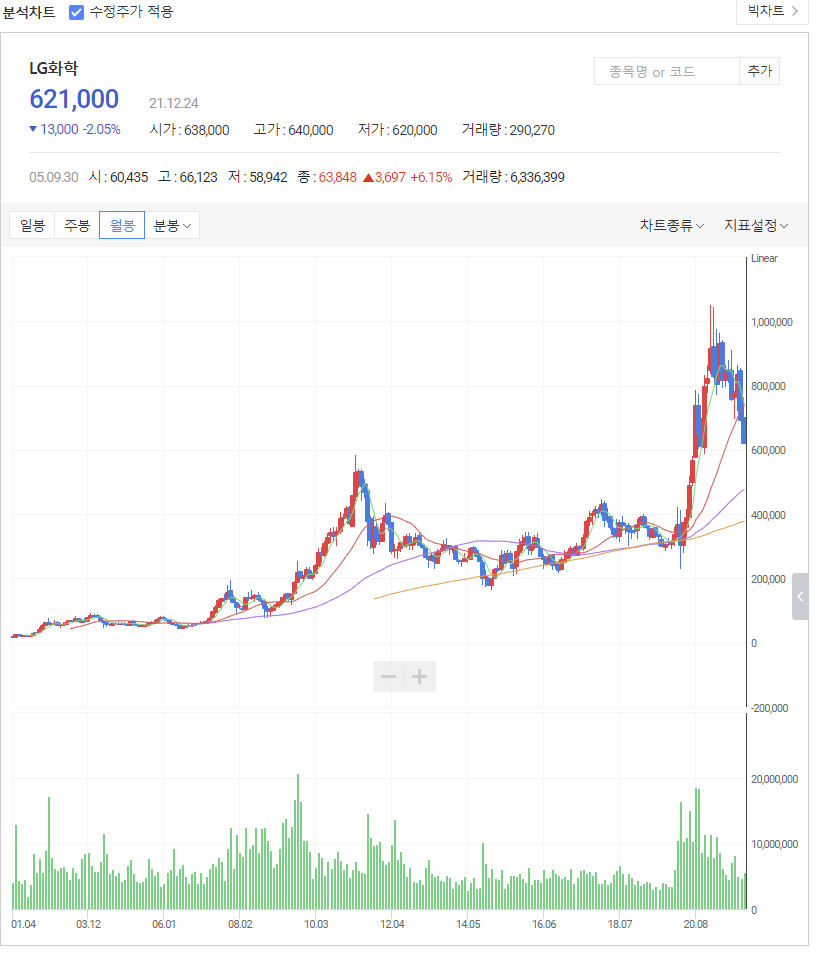Click the 거래량: 6,336,399 volume text
Screen dimensions: 821x955
(x=513, y=177)
